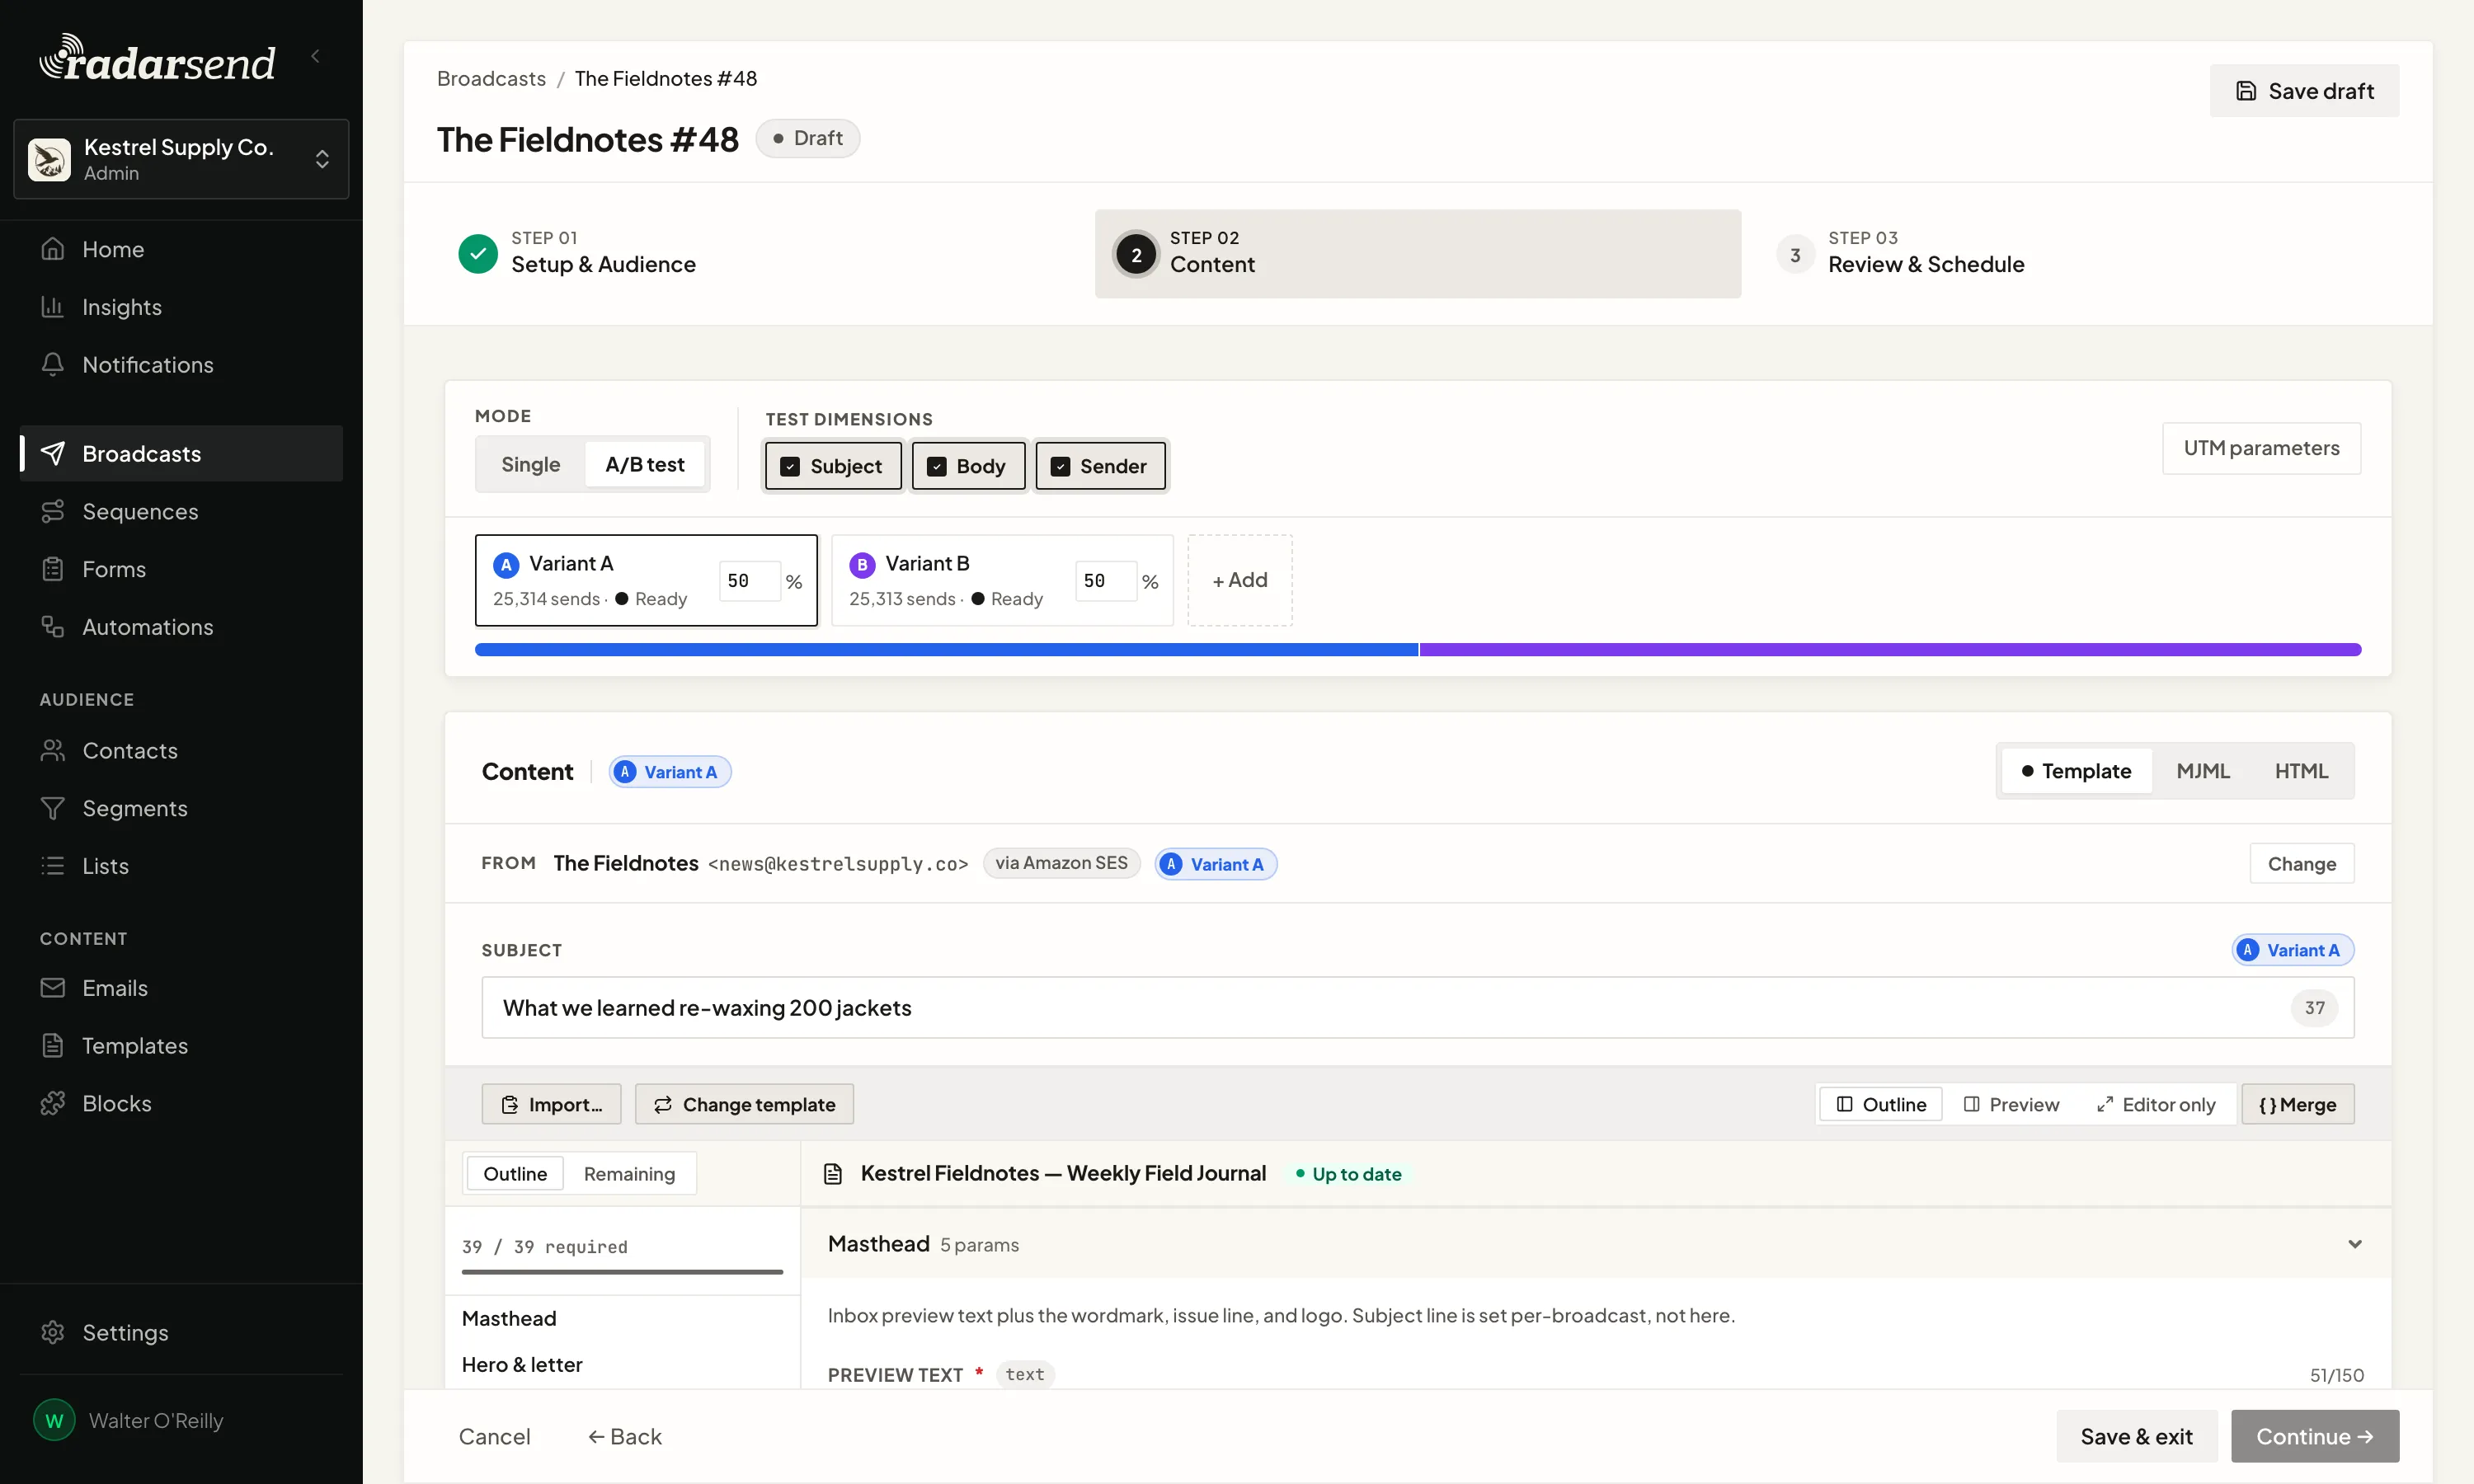Click Walter O'Reilly user avatar
Viewport: 2474px width, 1484px height.
(x=54, y=1421)
